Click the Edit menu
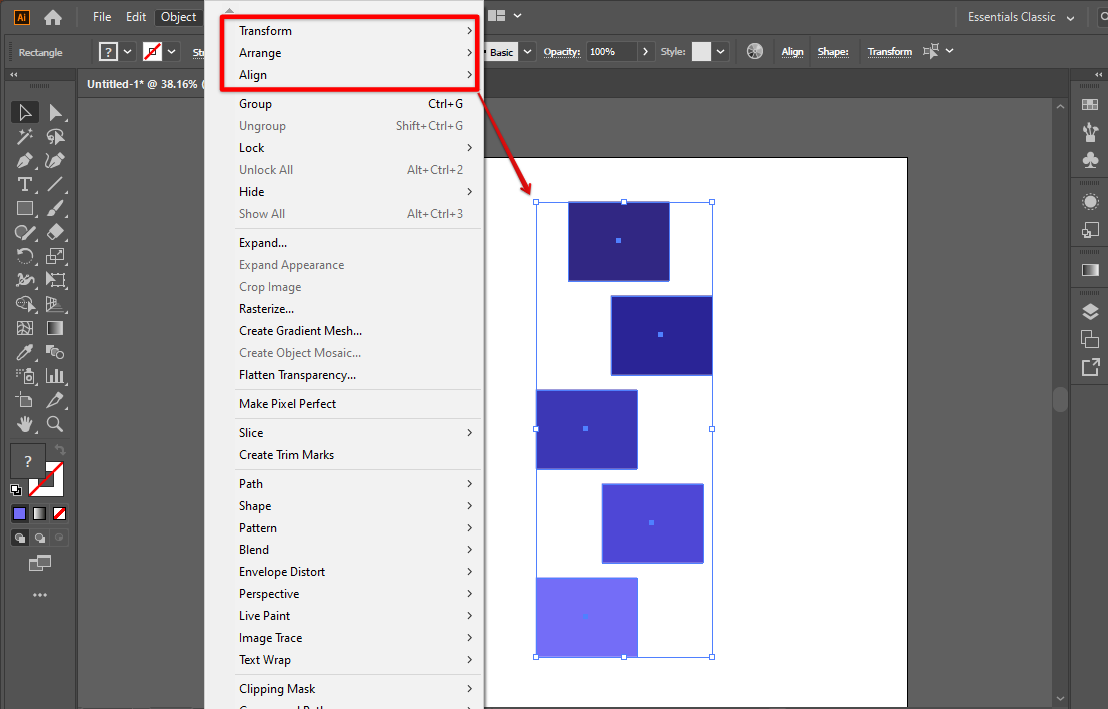The width and height of the screenshot is (1108, 709). (135, 16)
